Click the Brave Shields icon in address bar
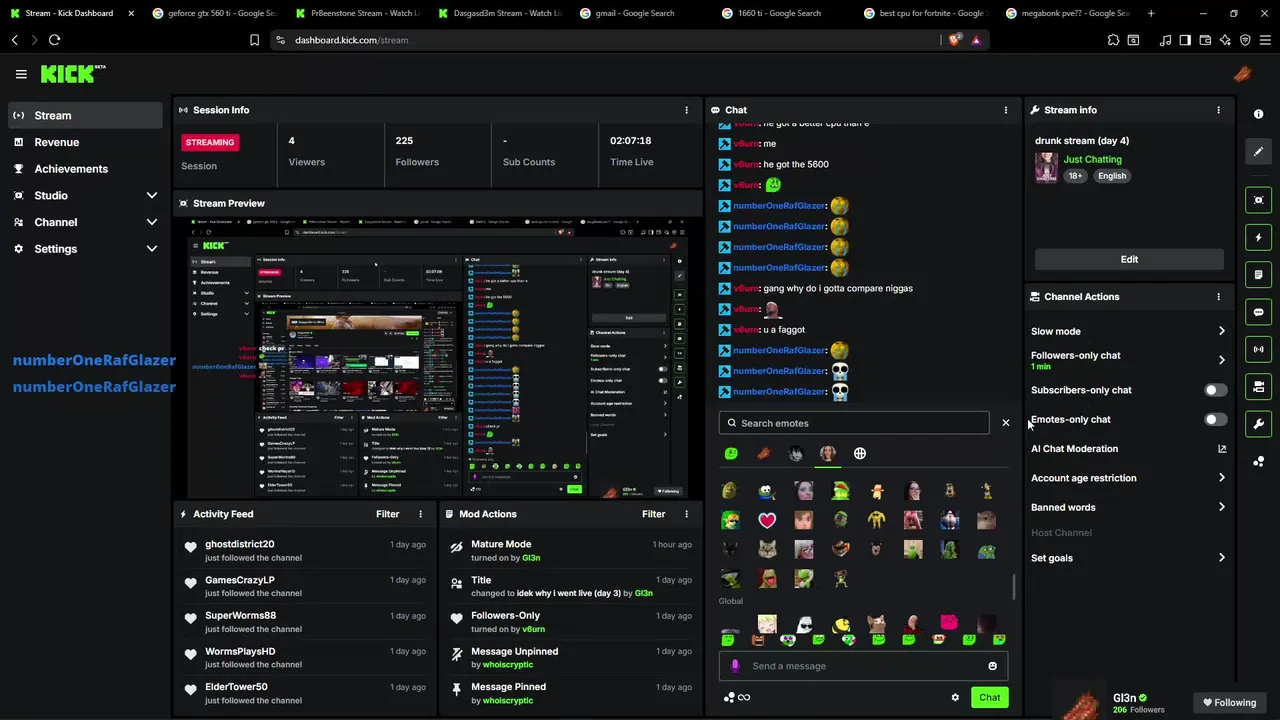 tap(955, 40)
